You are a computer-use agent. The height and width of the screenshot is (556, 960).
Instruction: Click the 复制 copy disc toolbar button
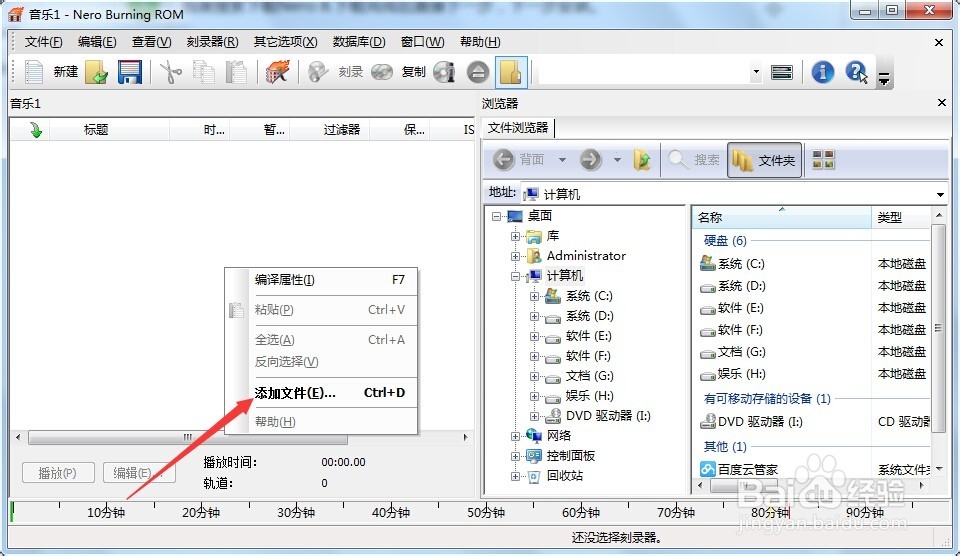coord(398,72)
